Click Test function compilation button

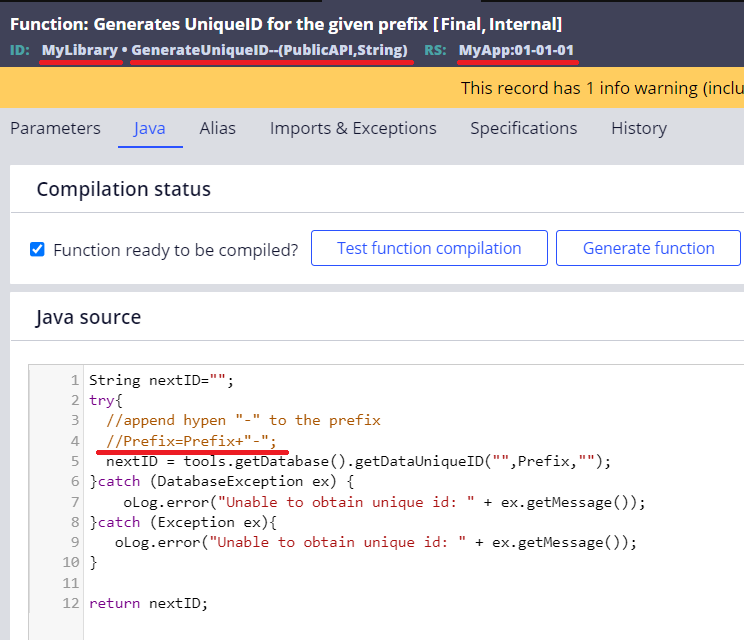[x=429, y=248]
